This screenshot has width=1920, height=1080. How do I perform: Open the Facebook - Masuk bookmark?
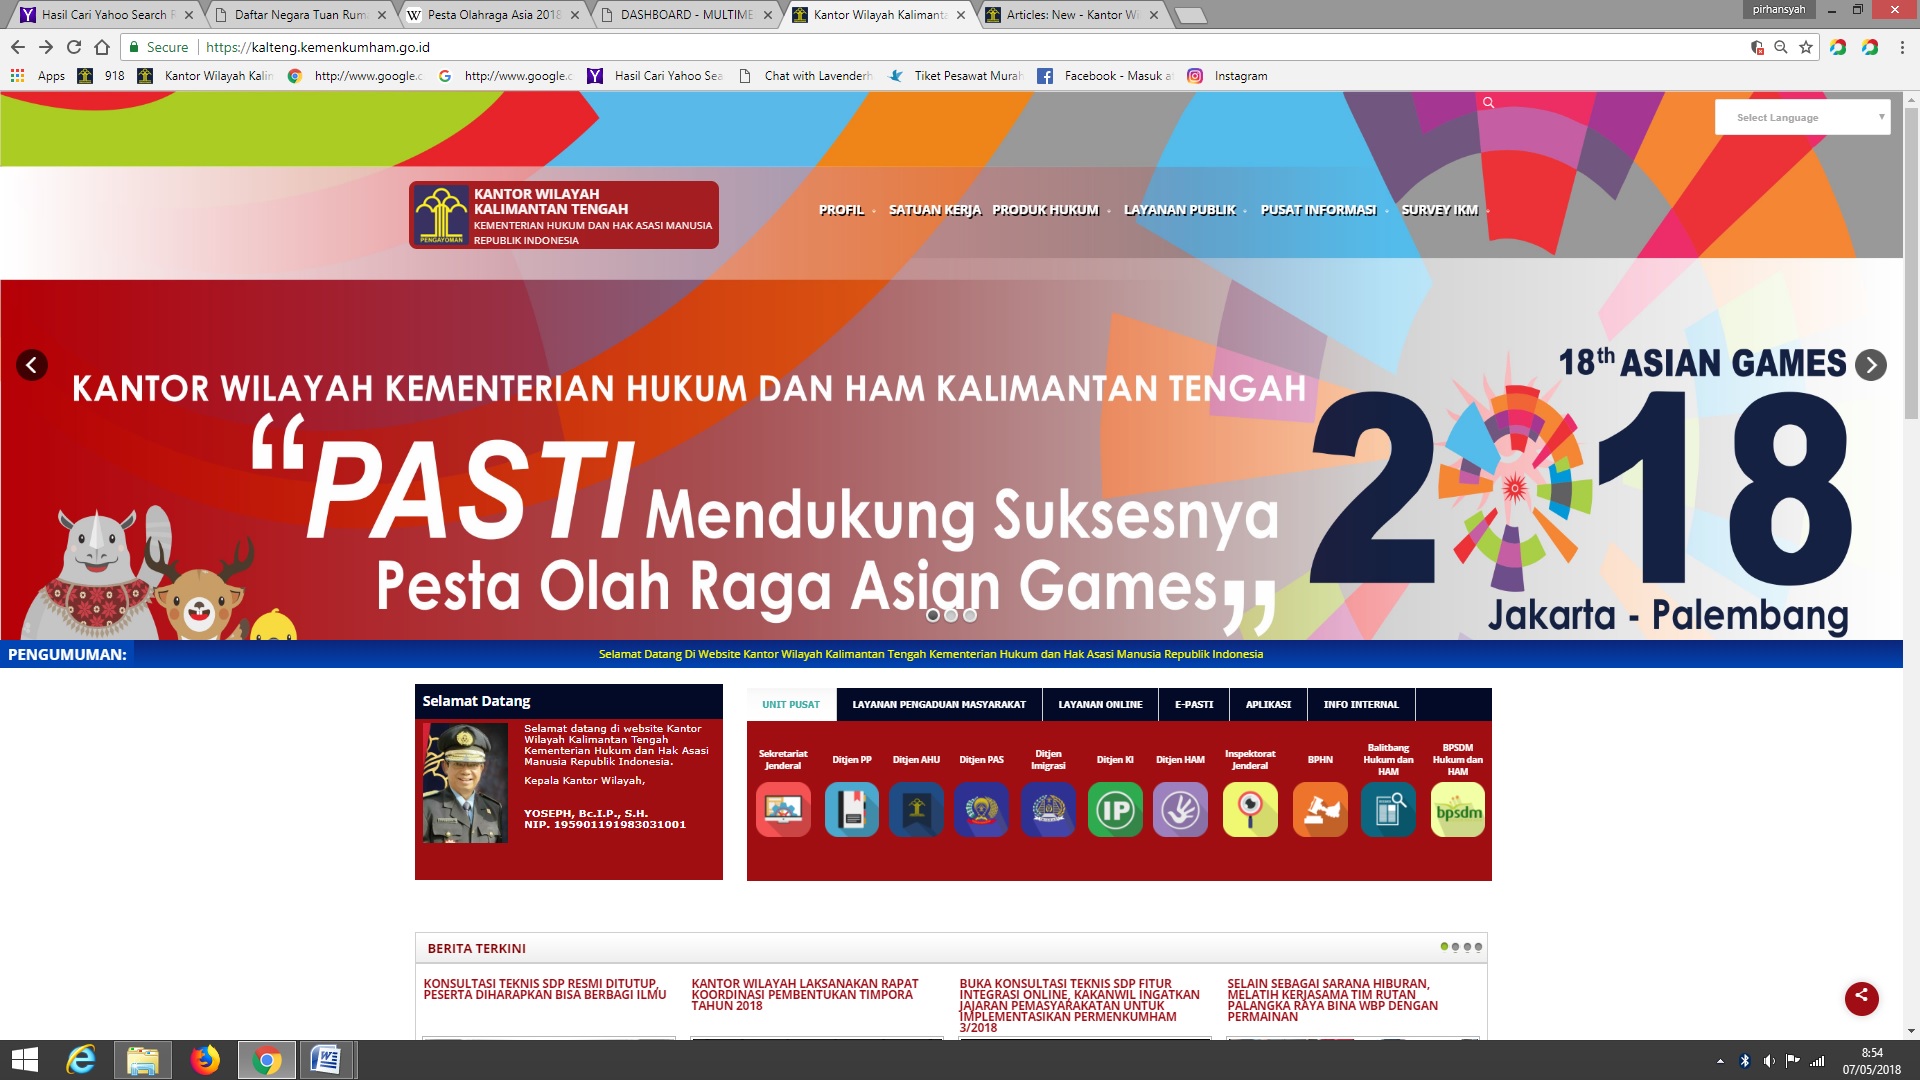point(1104,76)
